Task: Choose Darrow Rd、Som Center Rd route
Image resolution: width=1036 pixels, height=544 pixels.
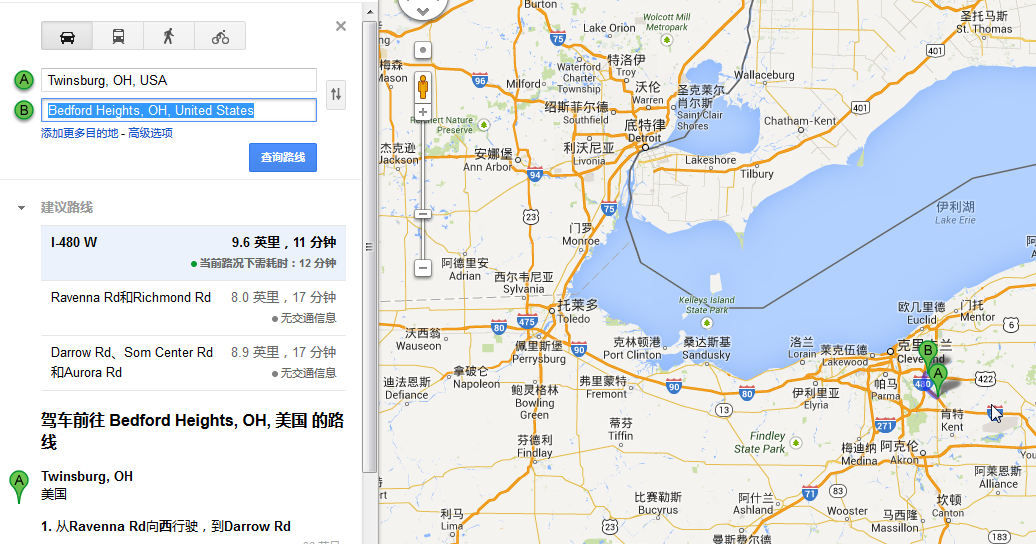Action: [193, 363]
